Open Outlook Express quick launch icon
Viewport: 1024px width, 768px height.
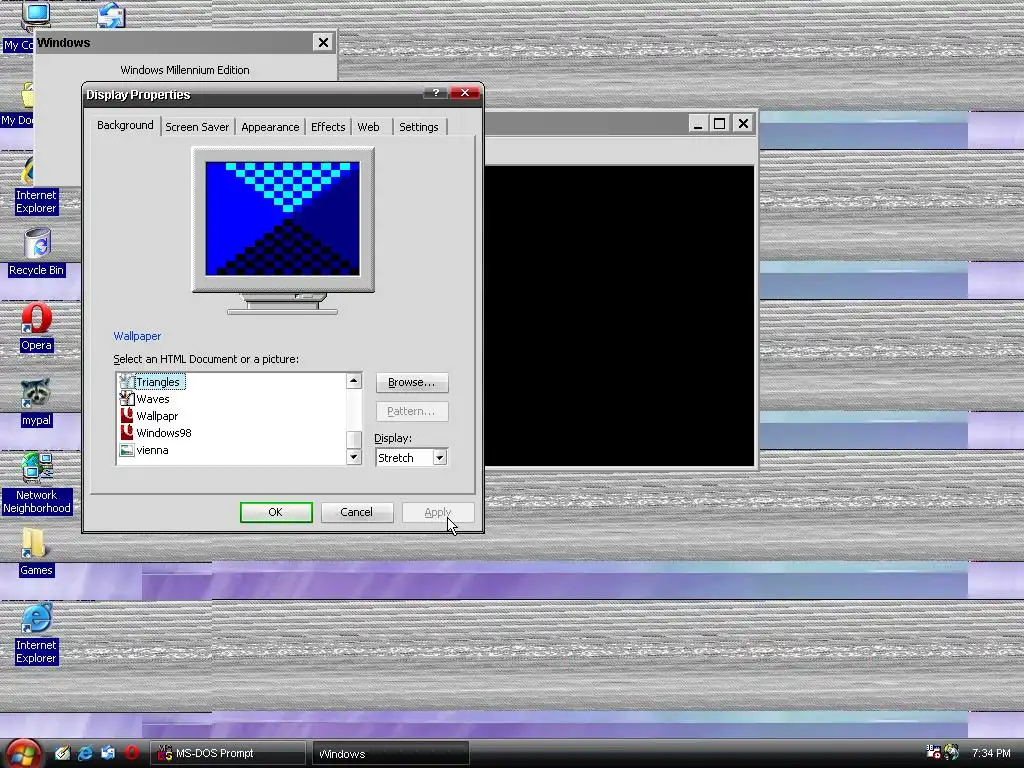108,753
